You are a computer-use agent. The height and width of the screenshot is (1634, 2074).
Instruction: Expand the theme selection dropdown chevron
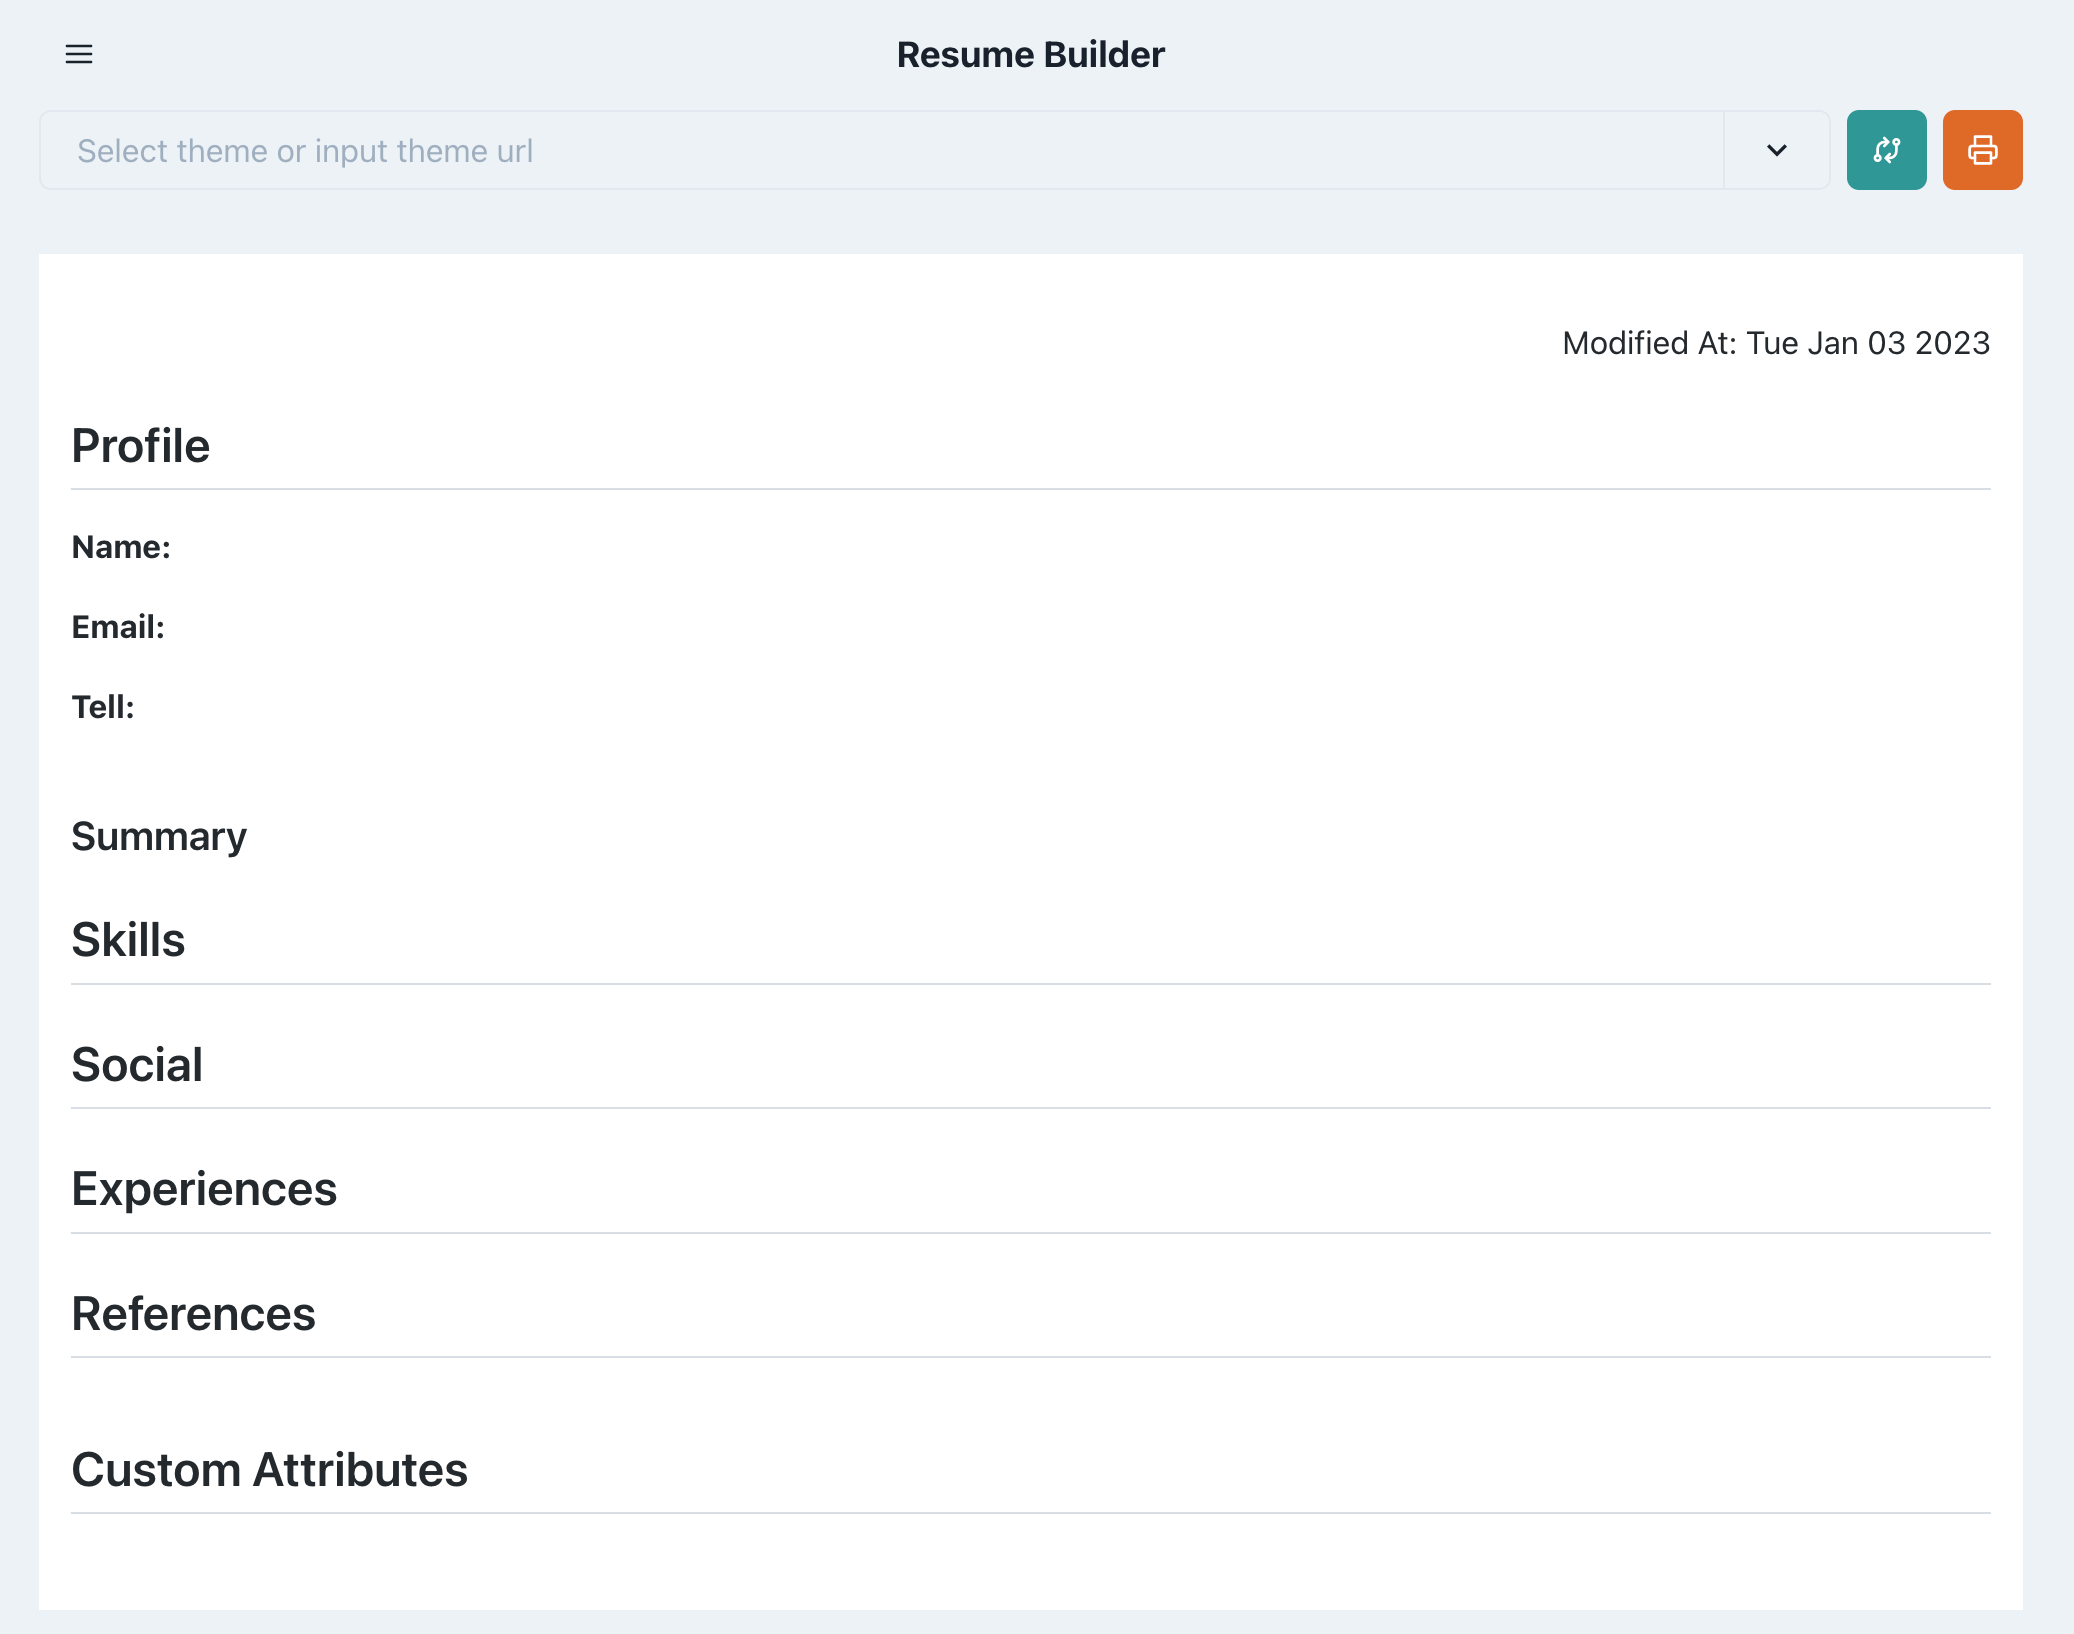click(1777, 150)
